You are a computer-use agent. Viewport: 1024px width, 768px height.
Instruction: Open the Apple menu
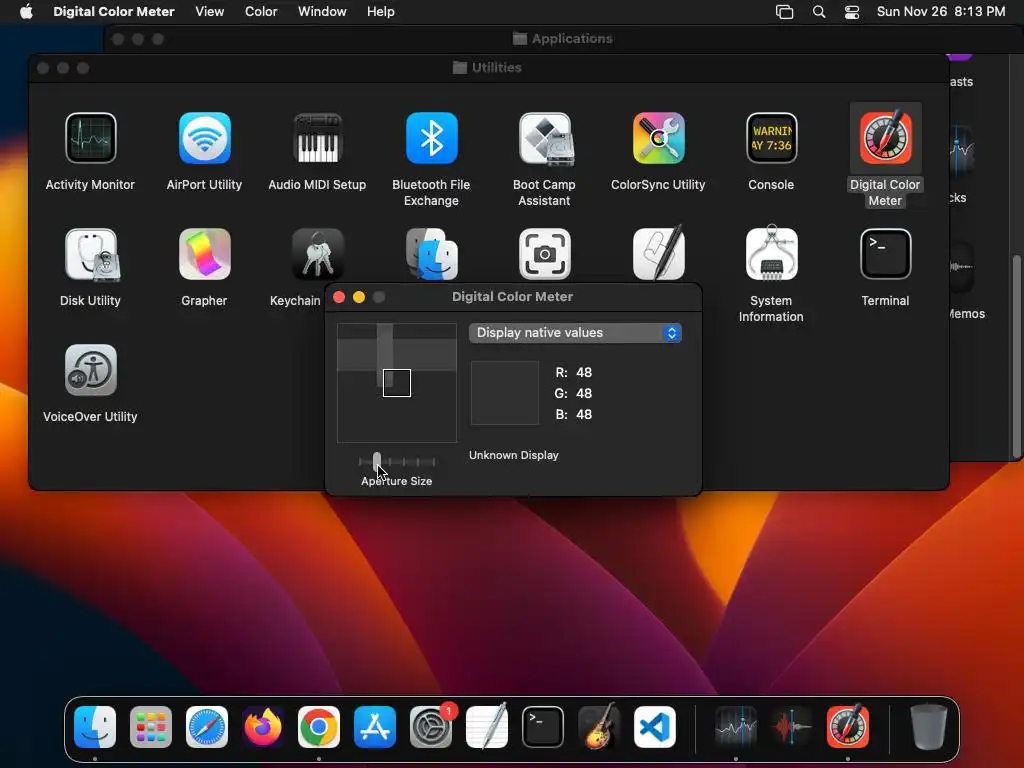(x=26, y=12)
